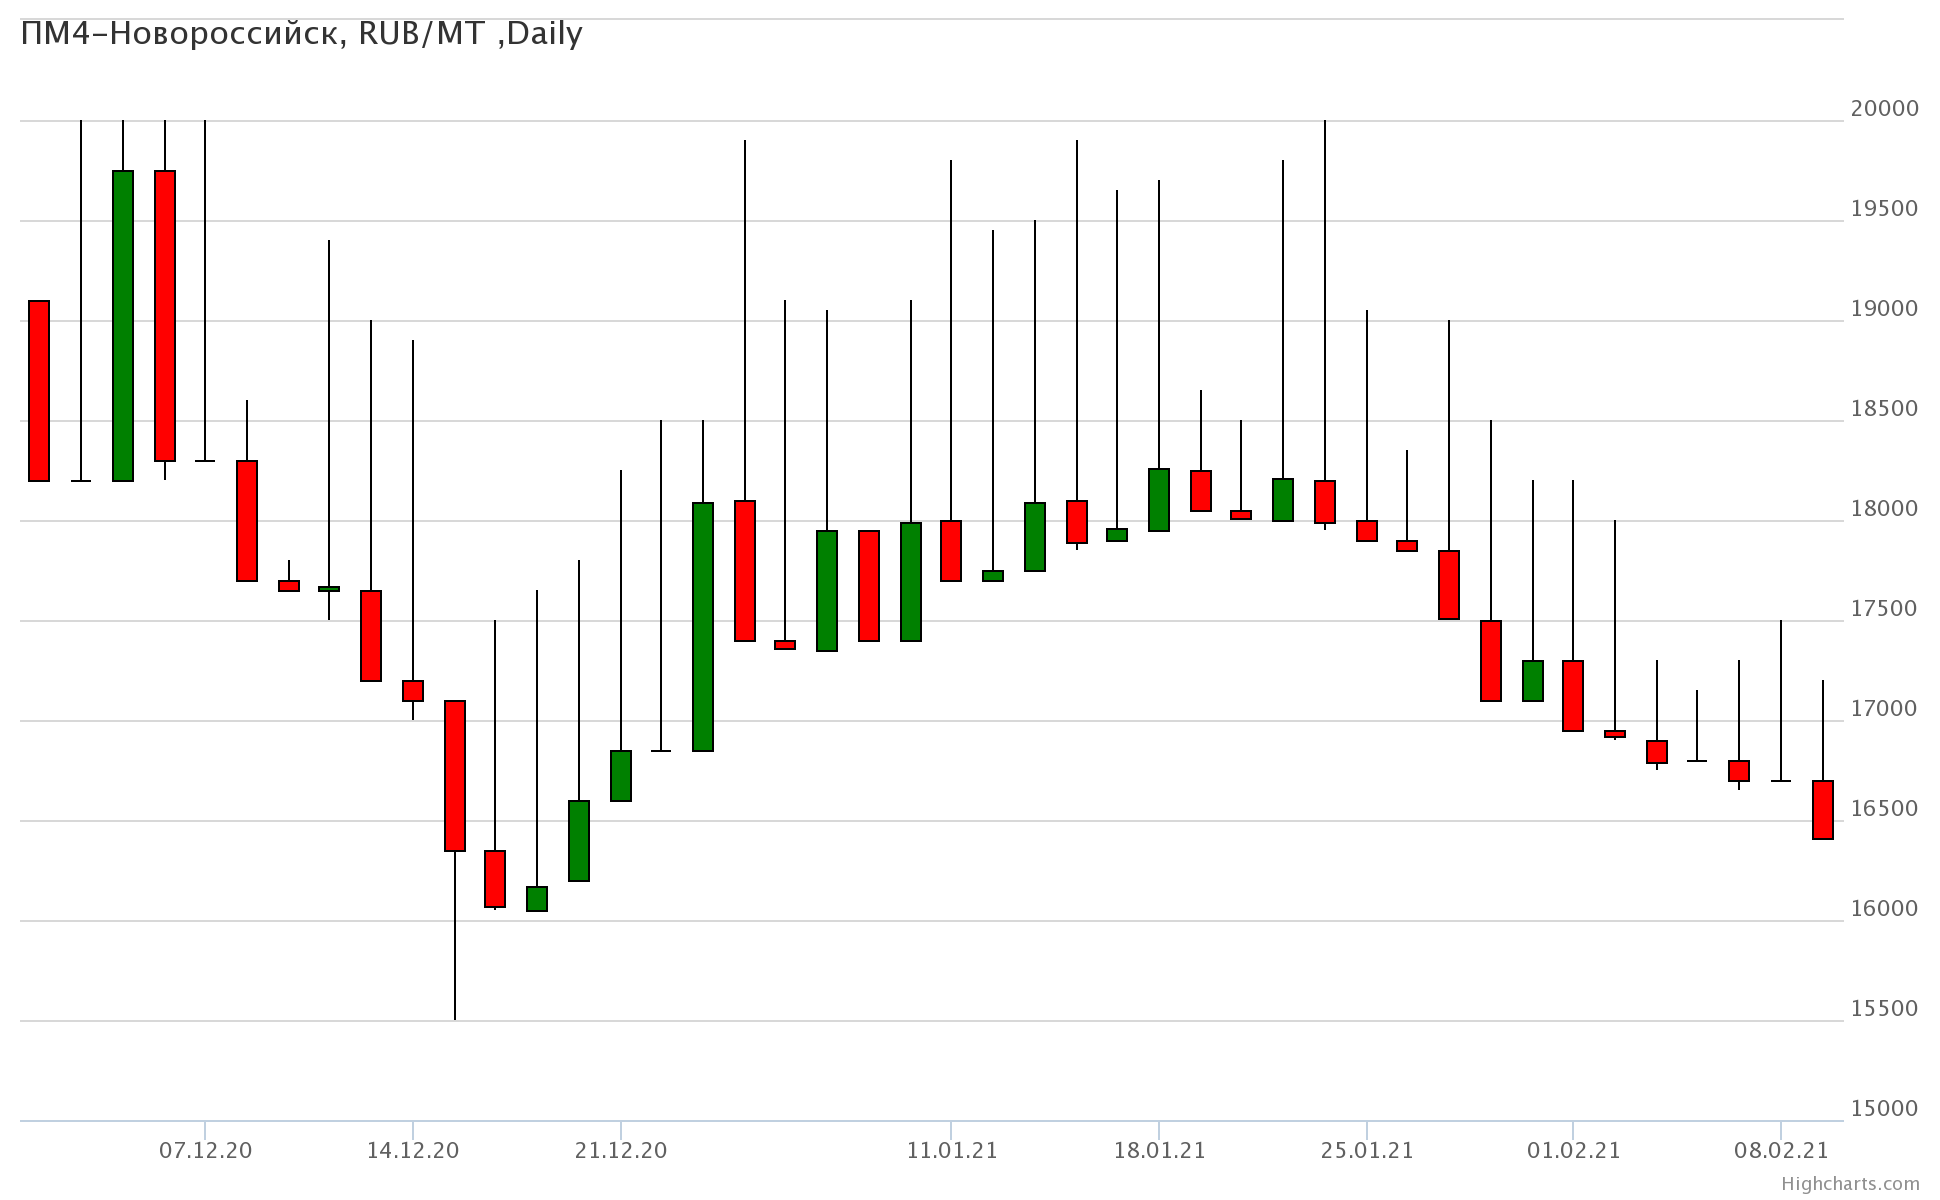Click the tall green candle topping near 19750
This screenshot has height=1200, width=1940.
tap(123, 325)
